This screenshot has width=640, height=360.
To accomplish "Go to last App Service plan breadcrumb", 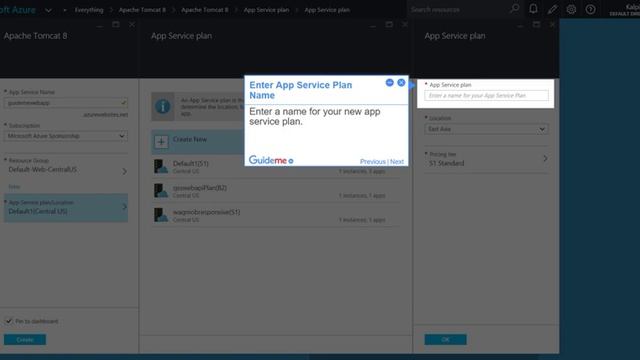I will point(327,10).
